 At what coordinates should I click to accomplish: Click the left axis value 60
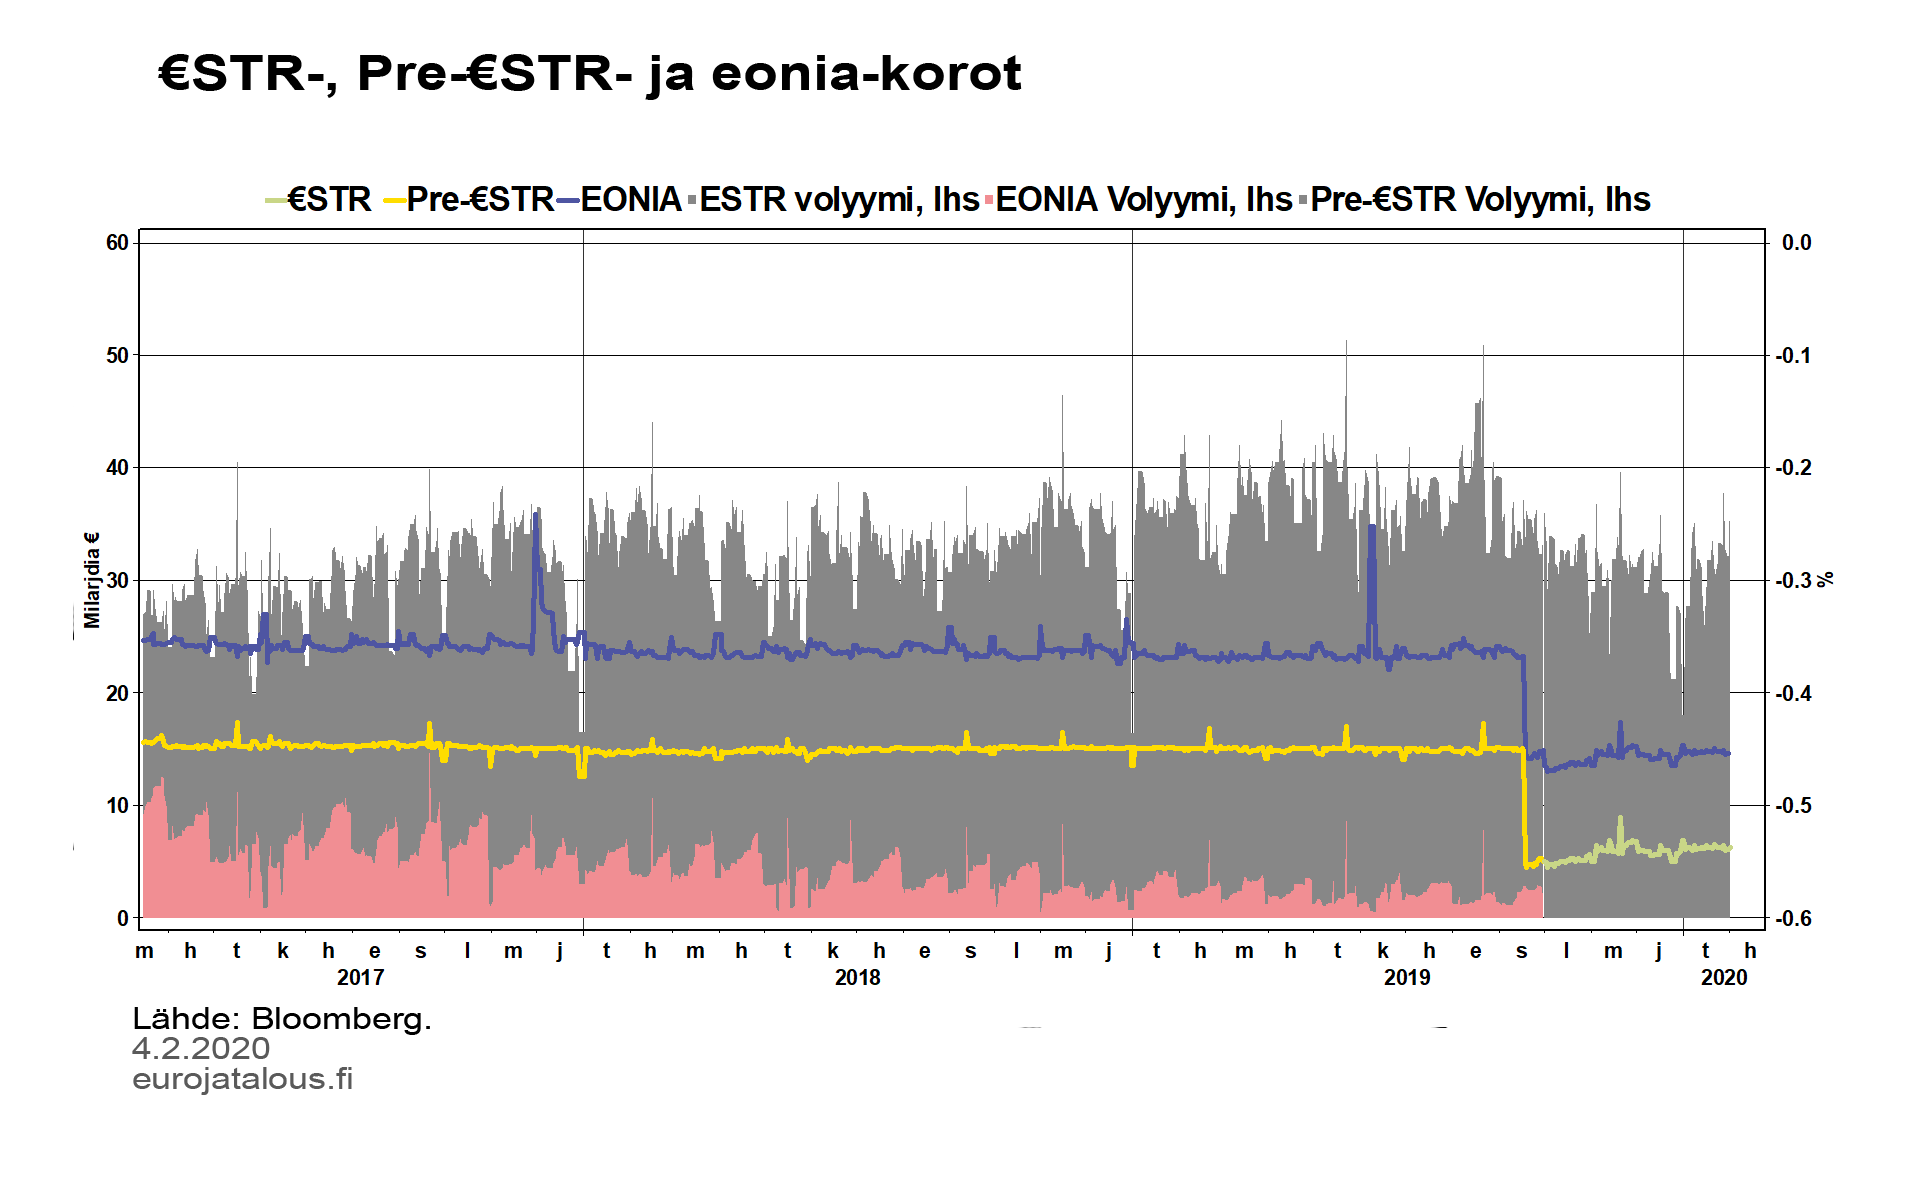[x=117, y=243]
